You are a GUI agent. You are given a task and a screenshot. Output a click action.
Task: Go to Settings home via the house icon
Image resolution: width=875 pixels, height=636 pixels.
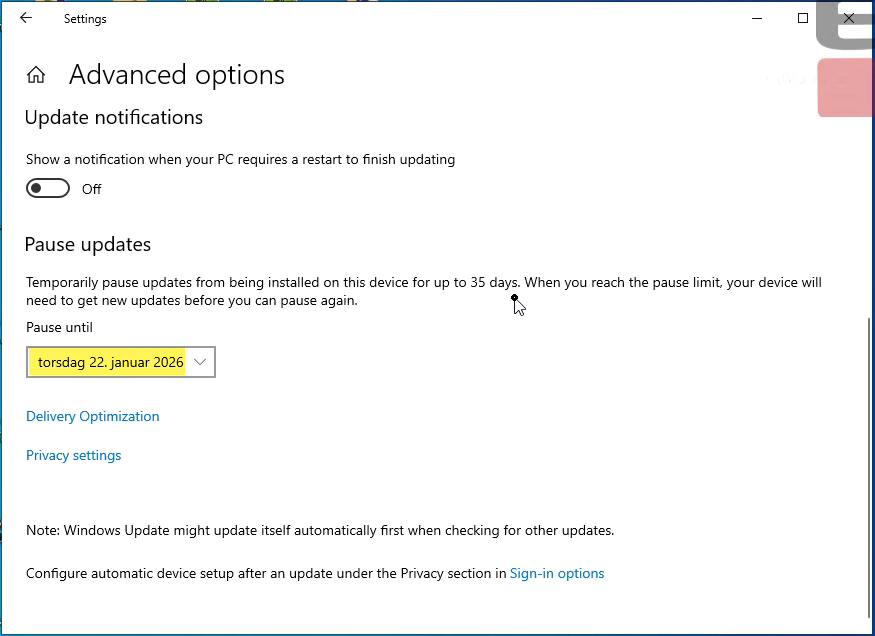click(x=36, y=75)
